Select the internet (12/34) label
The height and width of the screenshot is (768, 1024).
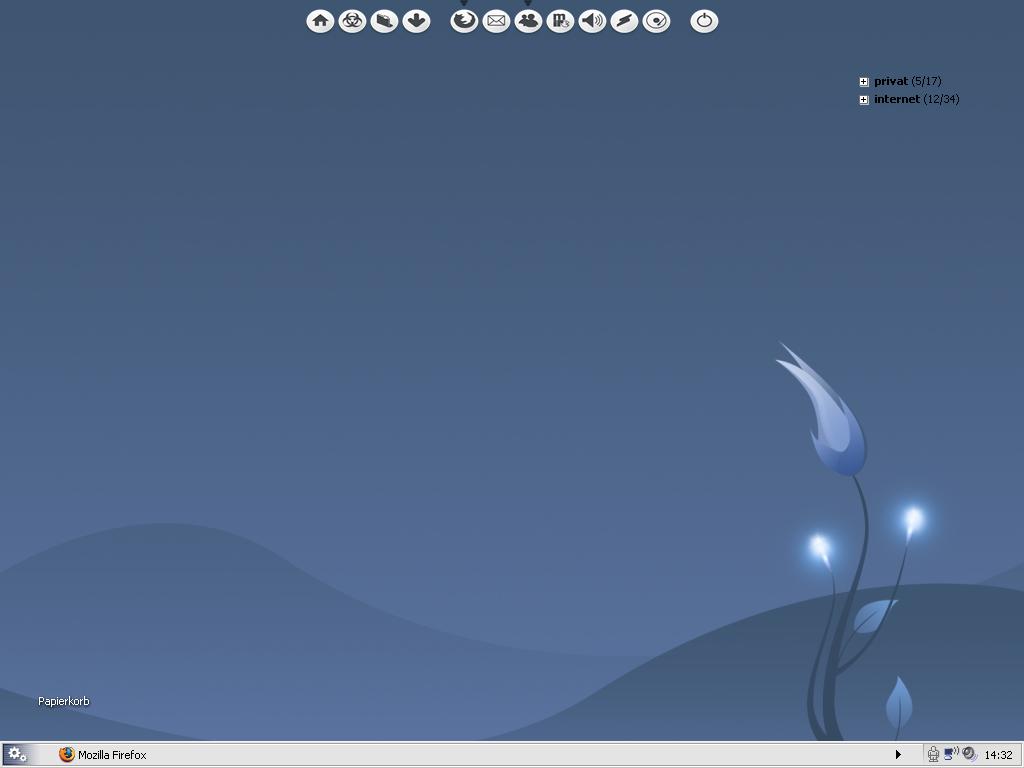click(x=916, y=100)
